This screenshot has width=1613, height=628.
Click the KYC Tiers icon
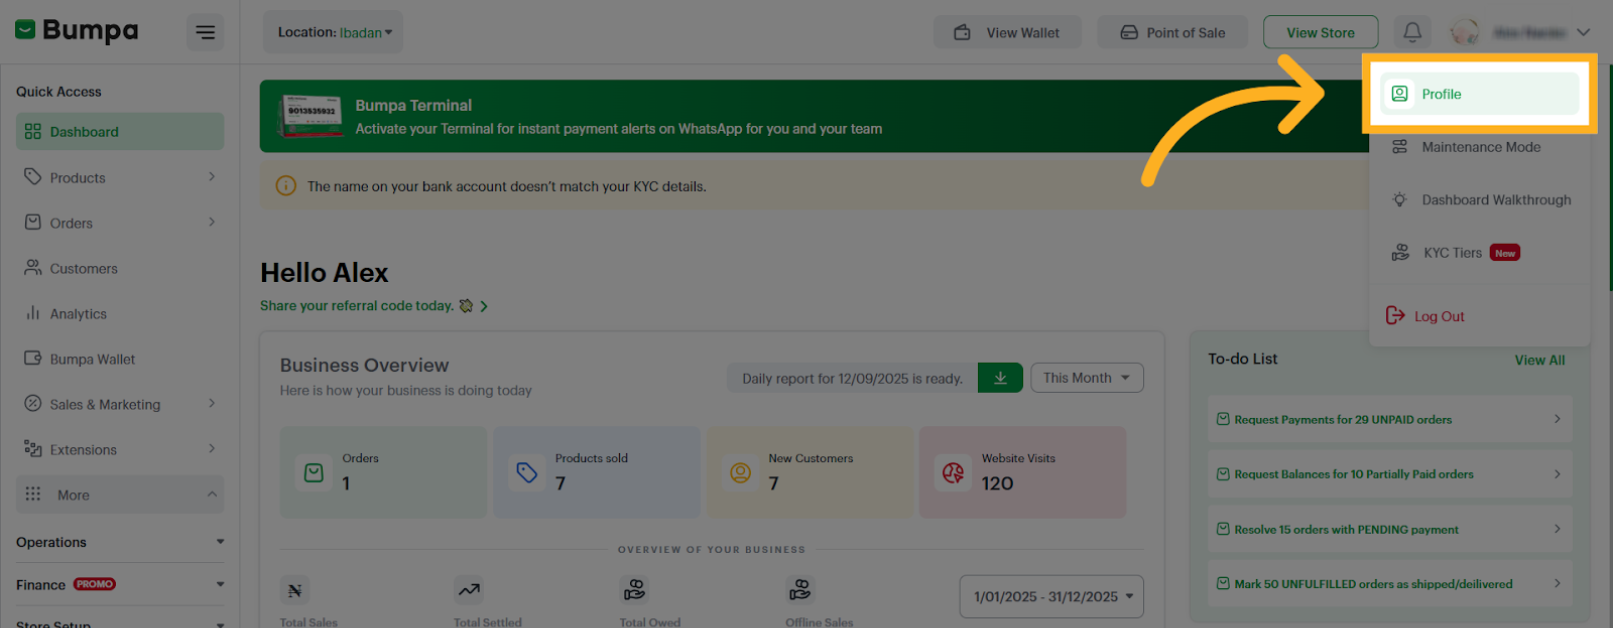[1400, 252]
